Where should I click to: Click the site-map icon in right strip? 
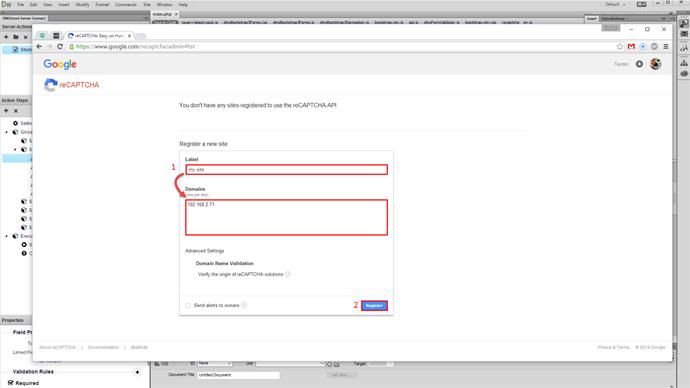[x=684, y=63]
